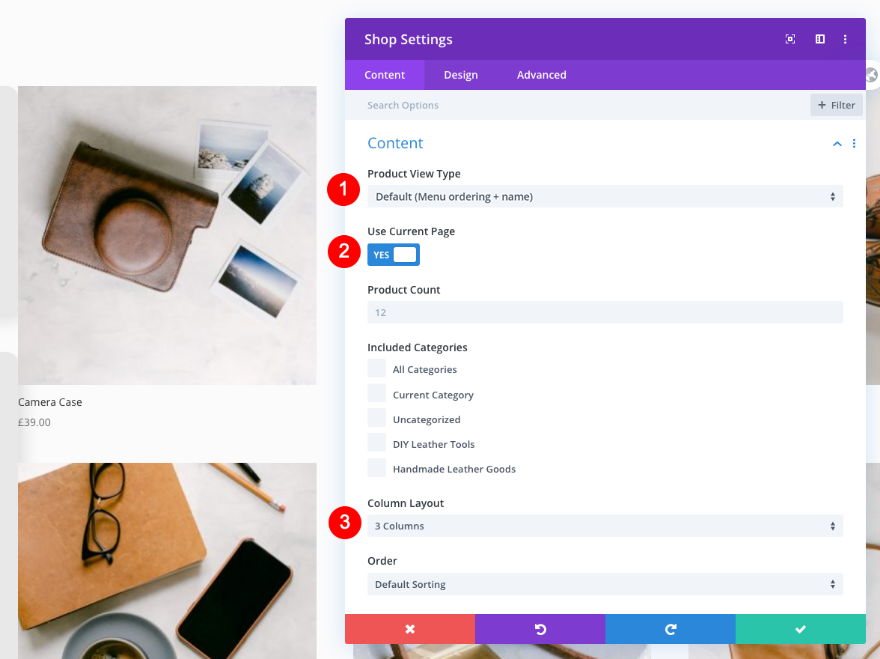Collapse the Content section
The image size is (880, 659).
[837, 143]
